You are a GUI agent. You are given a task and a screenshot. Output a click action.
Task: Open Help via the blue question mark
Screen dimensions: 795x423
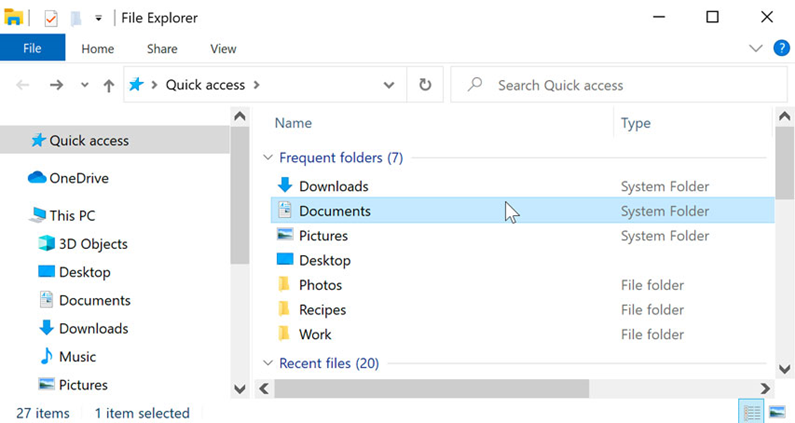point(781,48)
